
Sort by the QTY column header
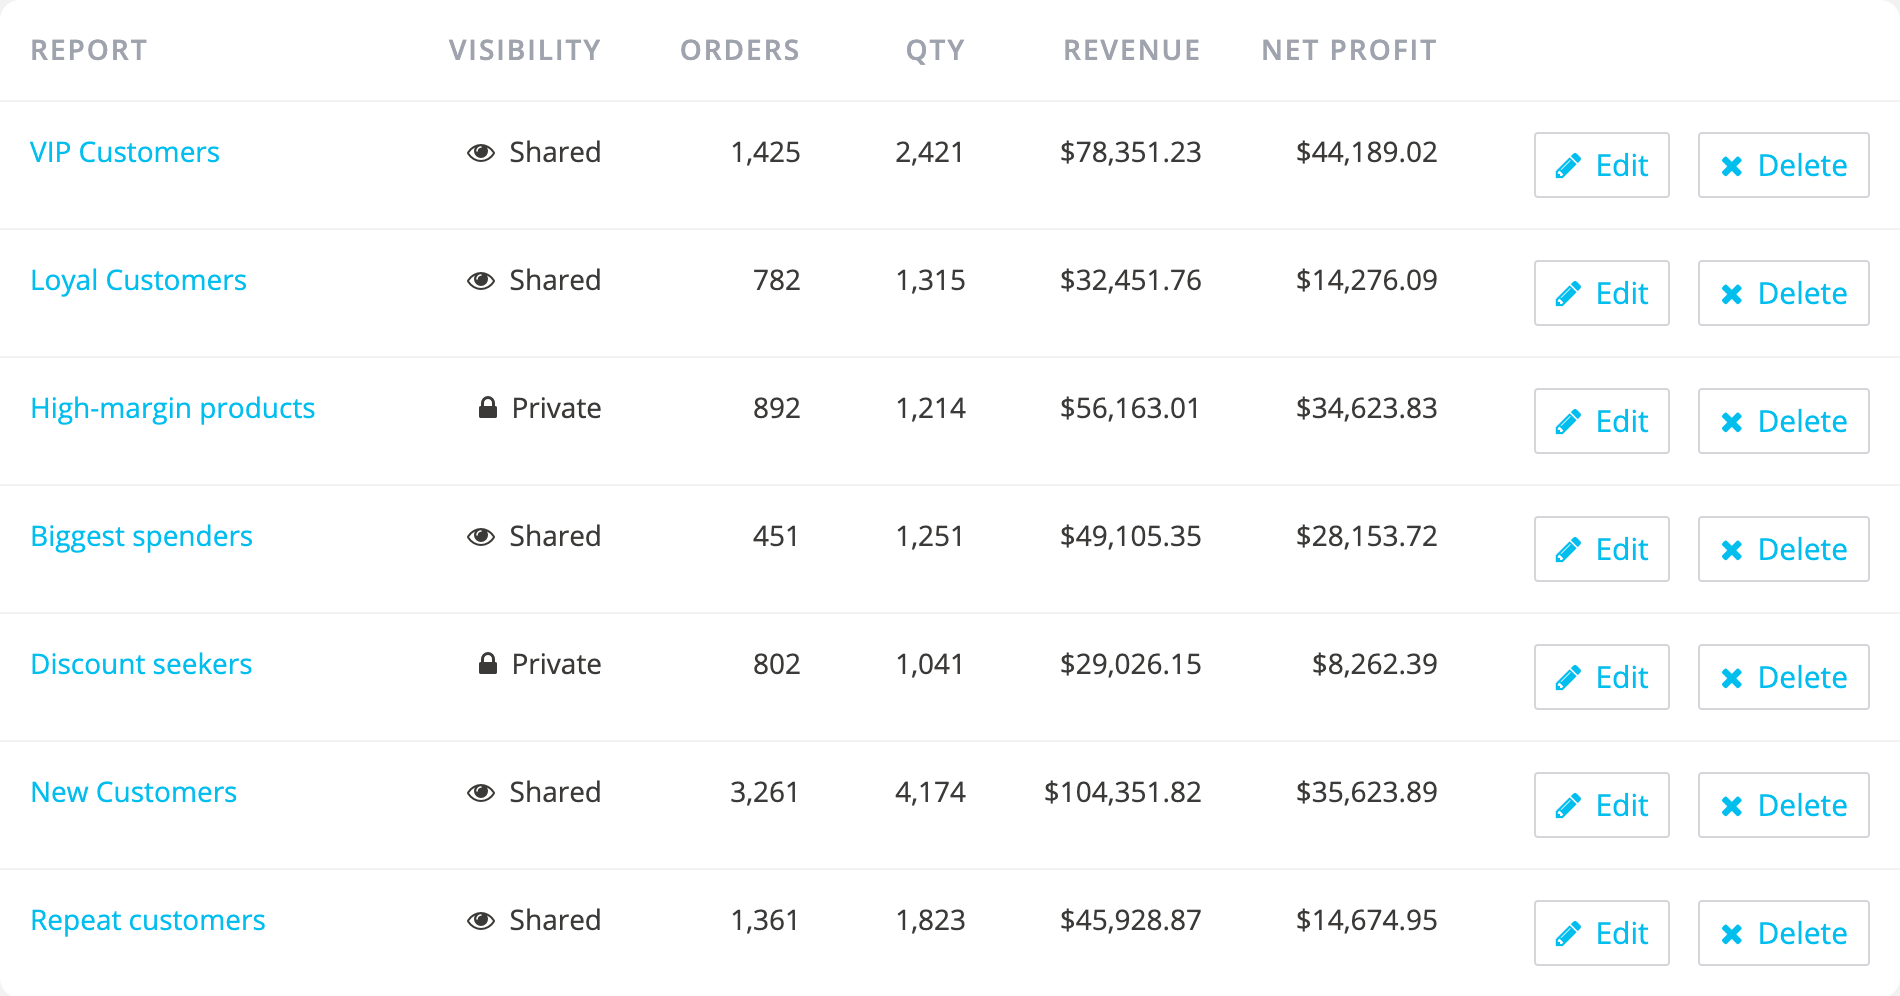pyautogui.click(x=935, y=50)
